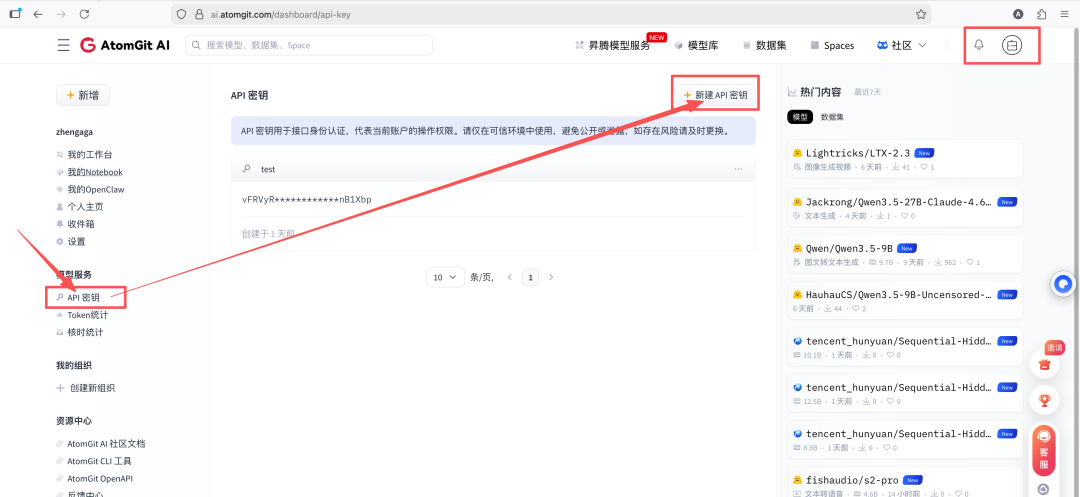
Task: Click the browser sidebar tab icon
Action: [15, 14]
